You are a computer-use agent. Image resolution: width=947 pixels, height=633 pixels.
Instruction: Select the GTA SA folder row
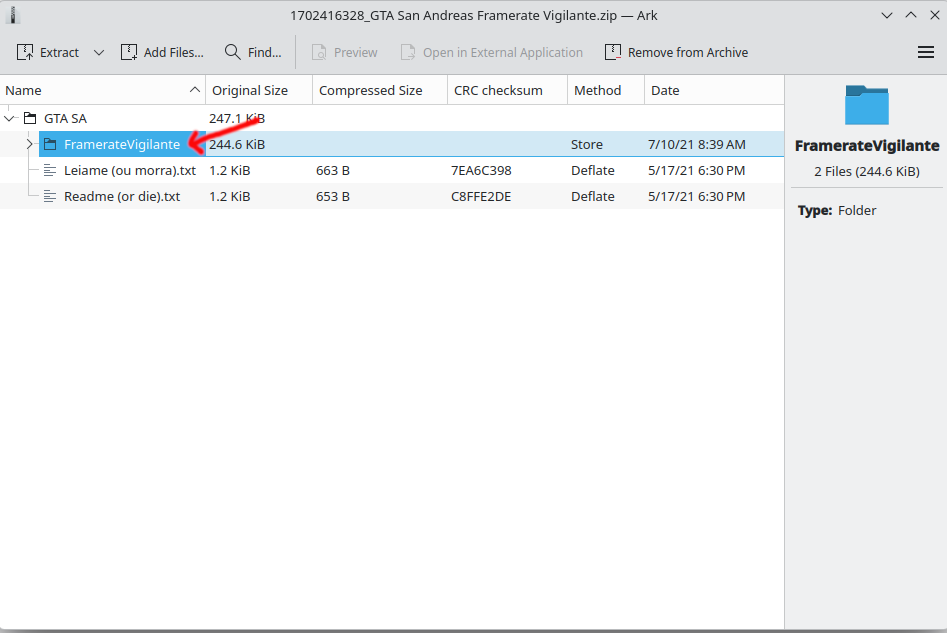(392, 118)
